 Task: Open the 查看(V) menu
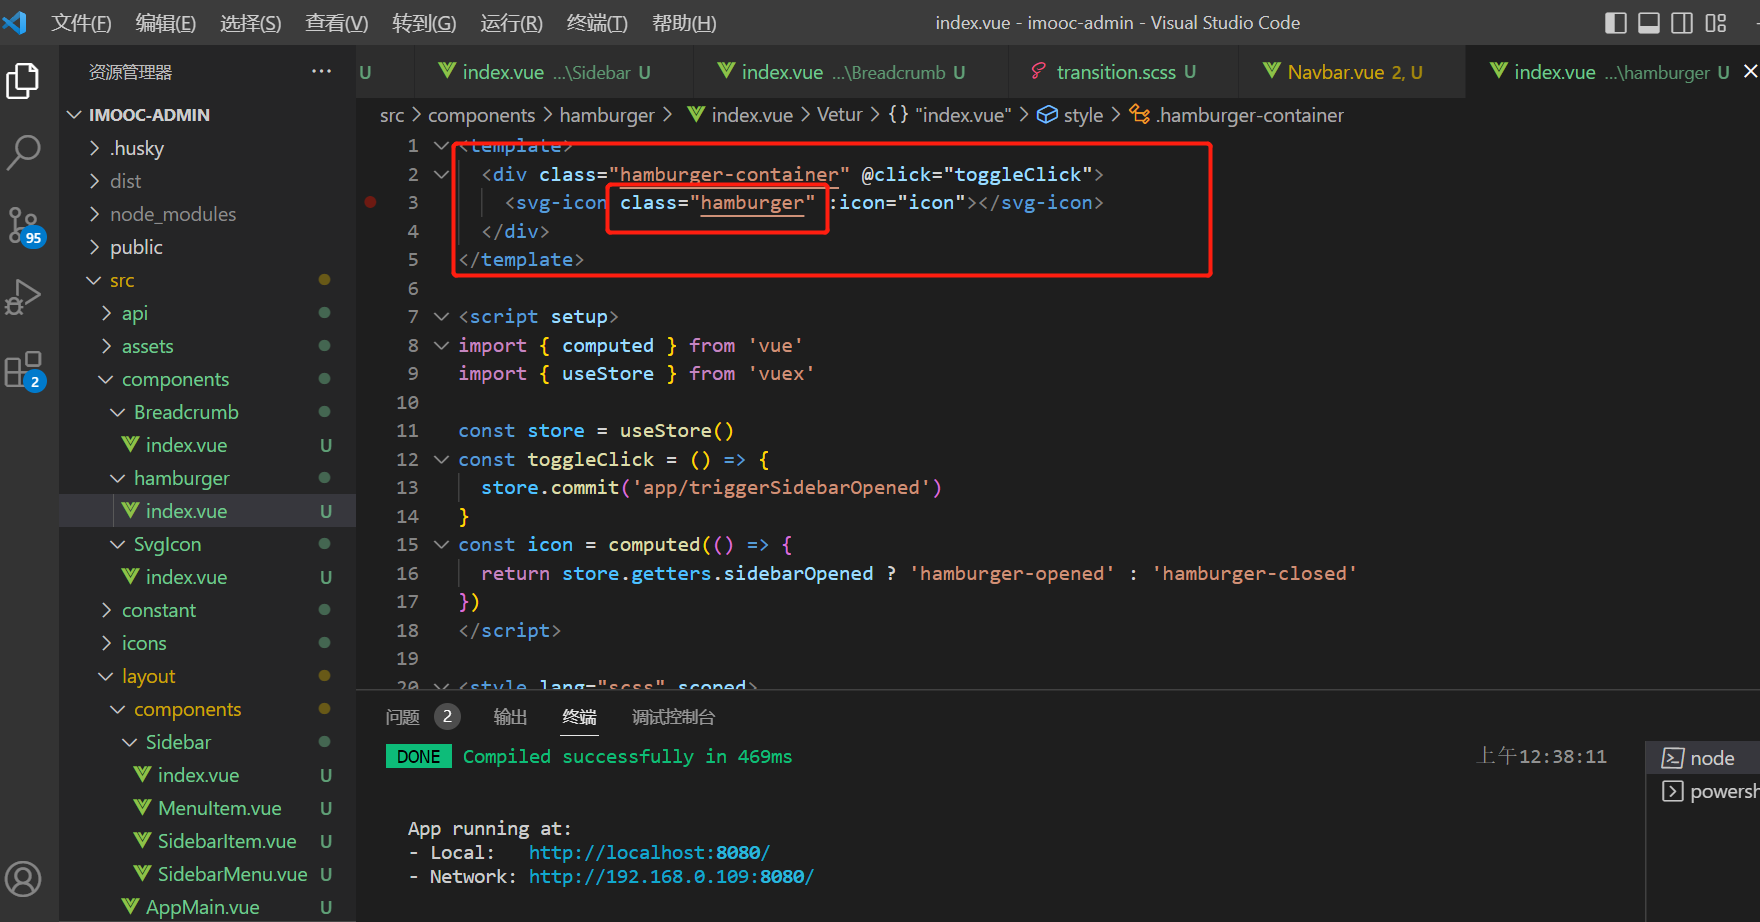[x=337, y=23]
